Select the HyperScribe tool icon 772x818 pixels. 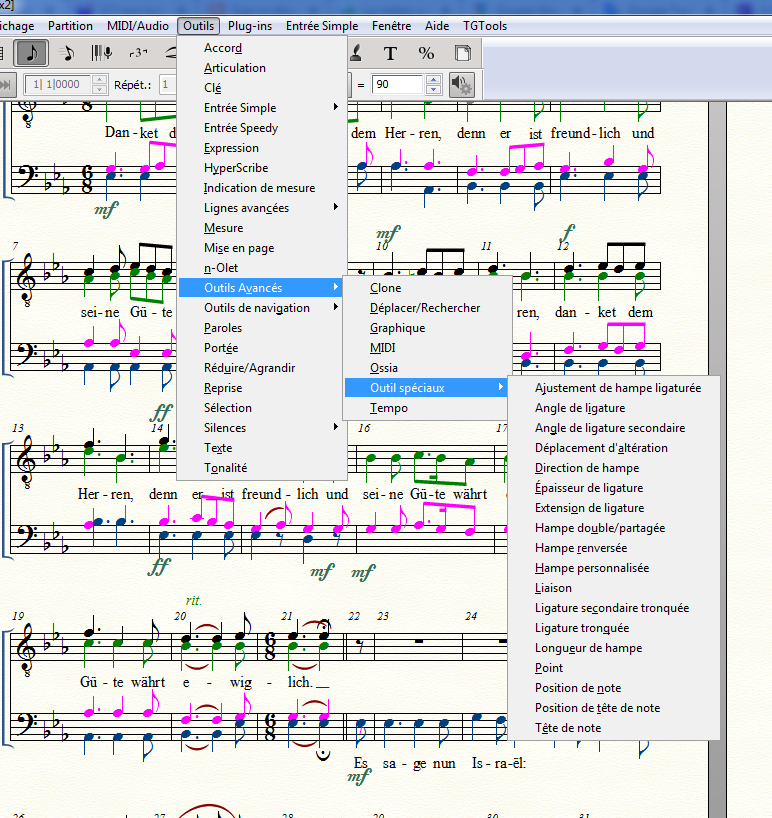click(101, 53)
